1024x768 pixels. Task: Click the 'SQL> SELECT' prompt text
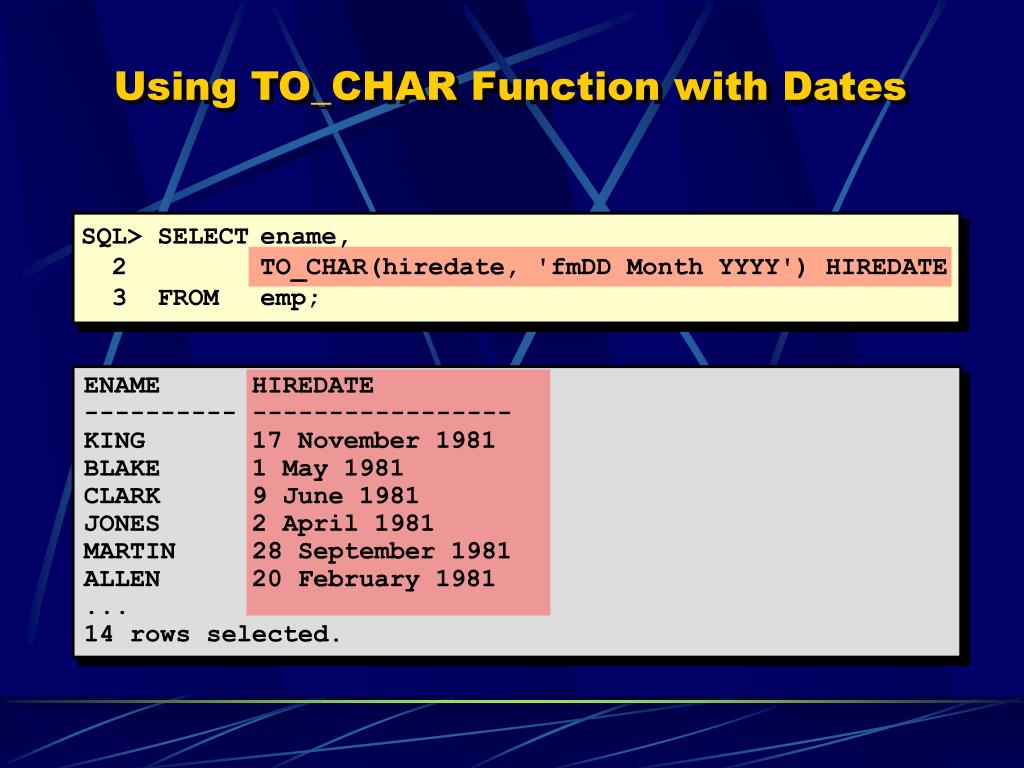(165, 236)
